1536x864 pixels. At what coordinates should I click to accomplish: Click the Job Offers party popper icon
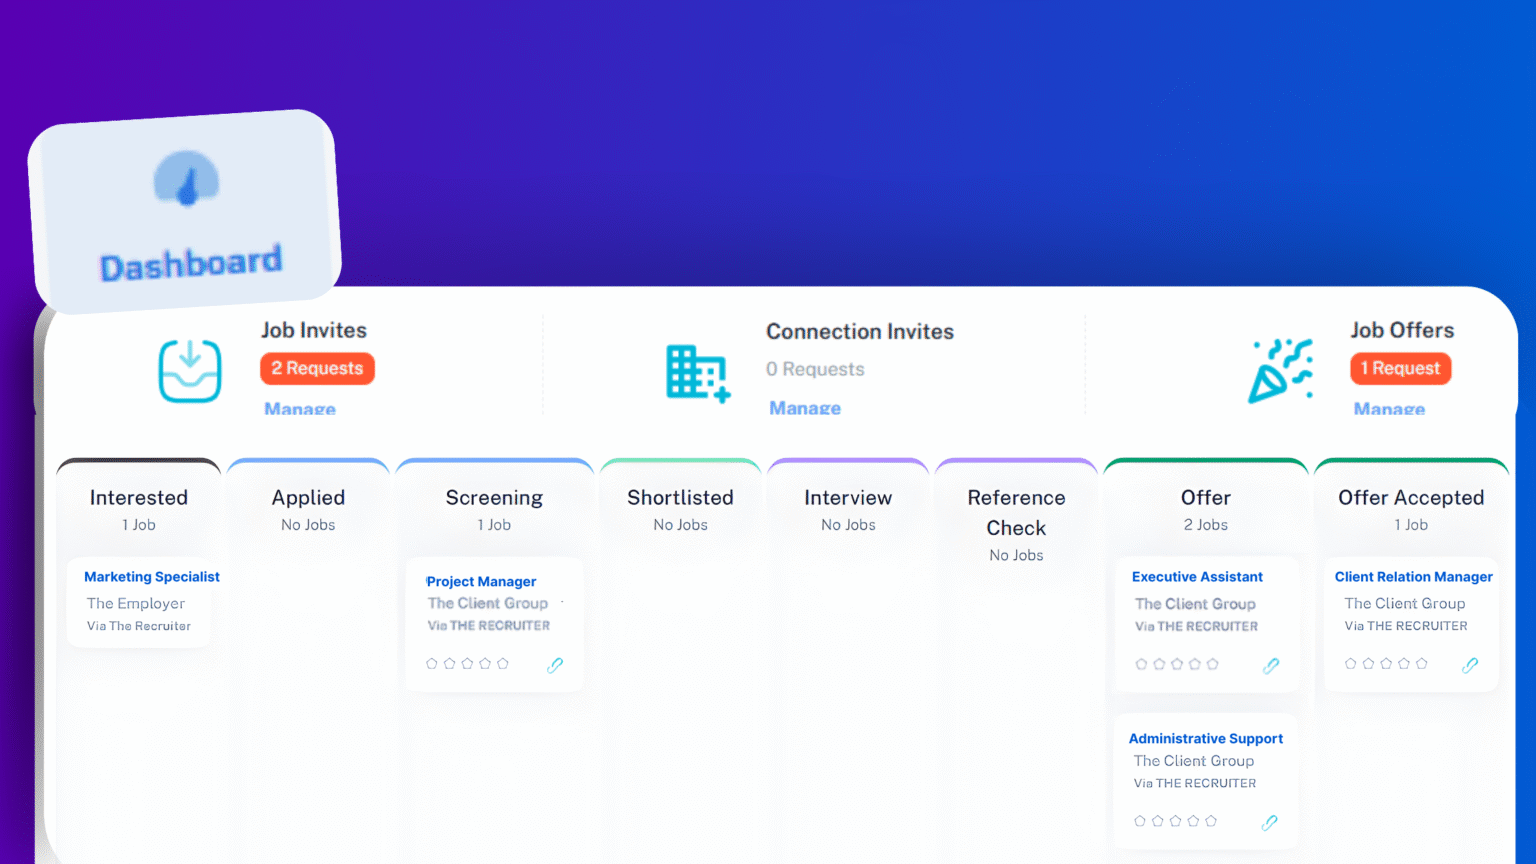click(1280, 371)
